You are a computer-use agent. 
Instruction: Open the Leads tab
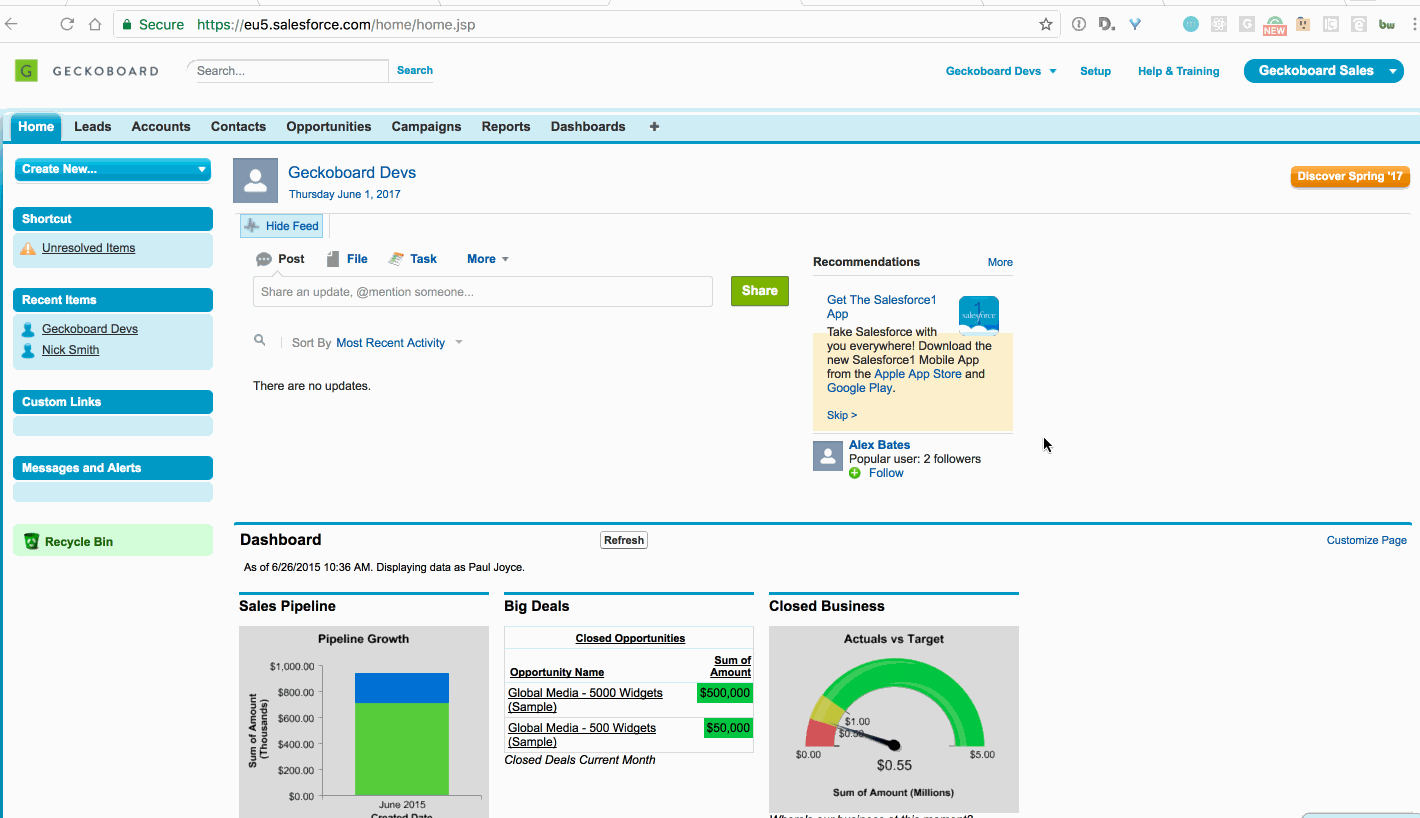(93, 127)
